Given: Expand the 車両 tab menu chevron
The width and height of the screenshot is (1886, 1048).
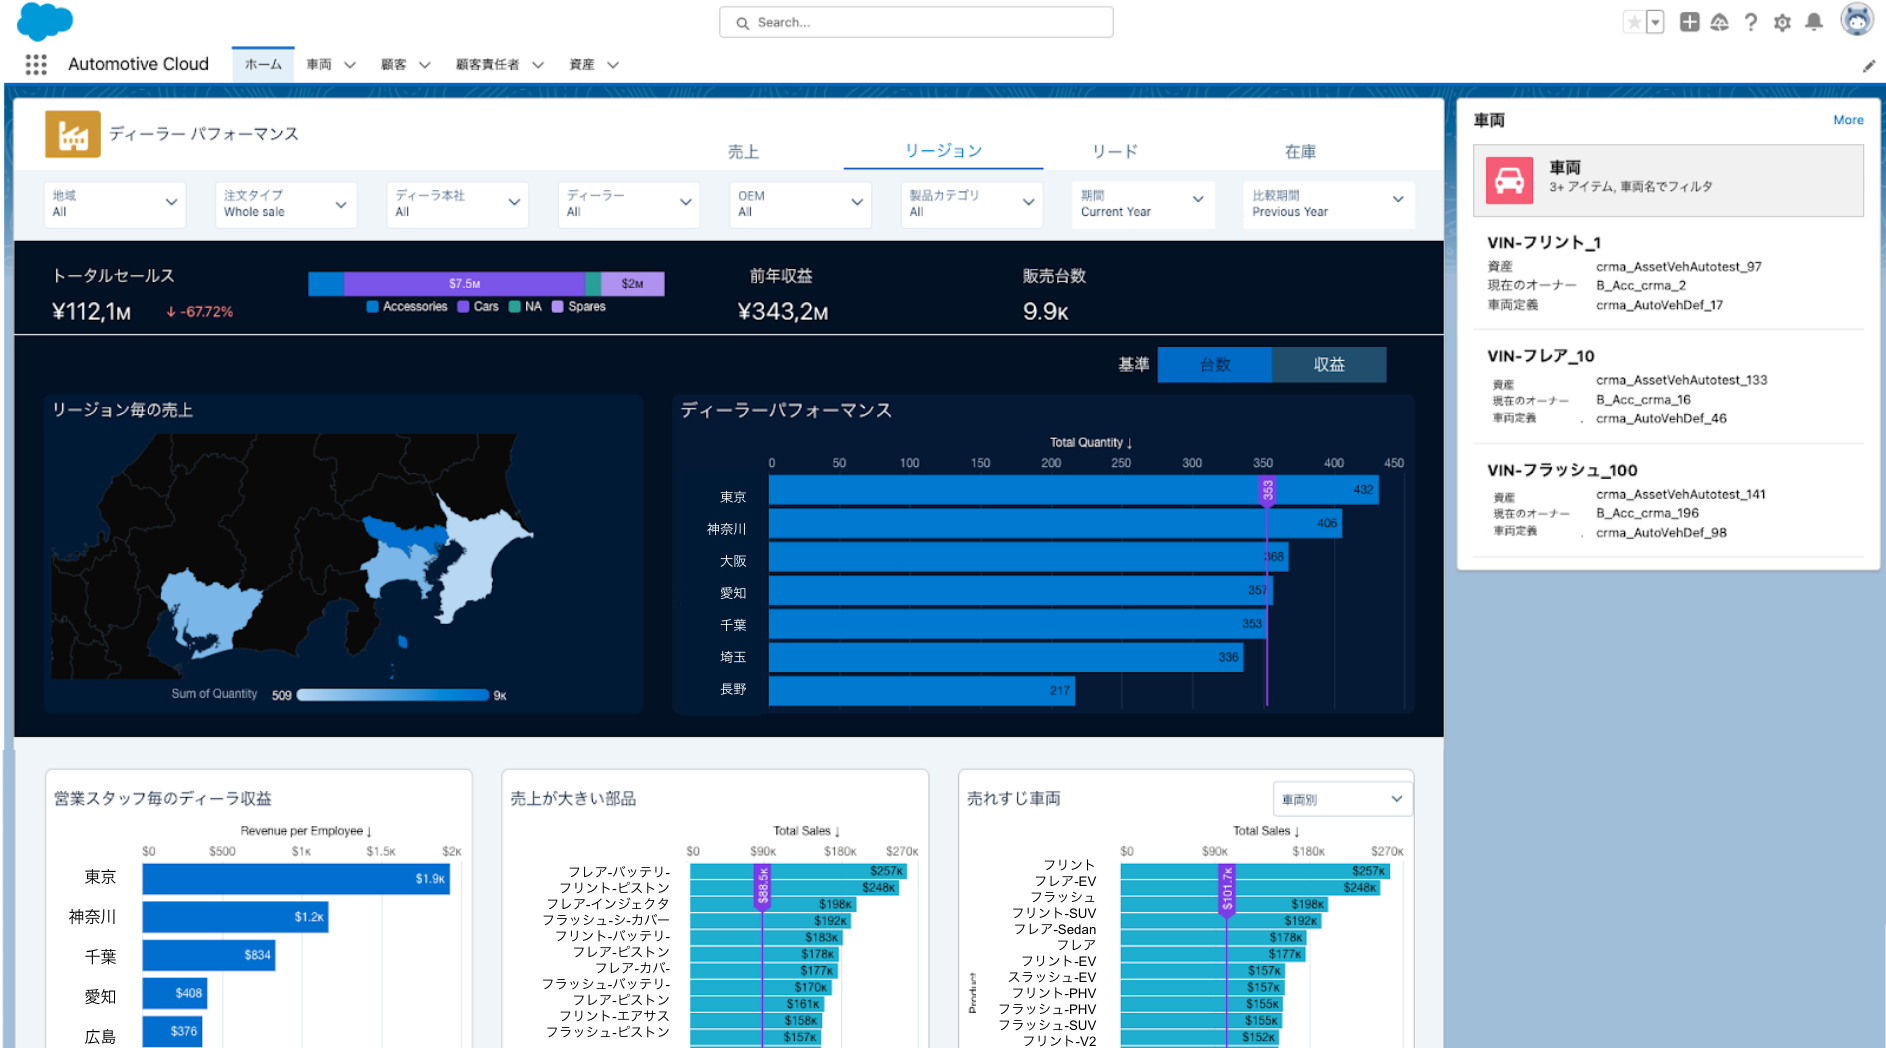Looking at the screenshot, I should coord(350,65).
